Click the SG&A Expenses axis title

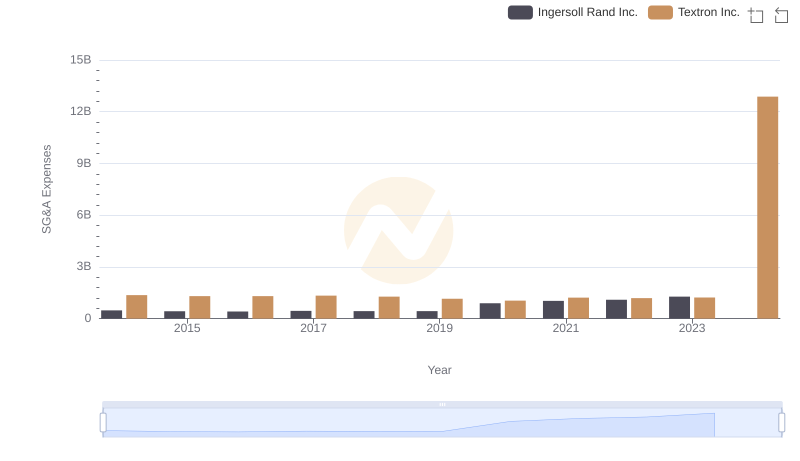(46, 189)
